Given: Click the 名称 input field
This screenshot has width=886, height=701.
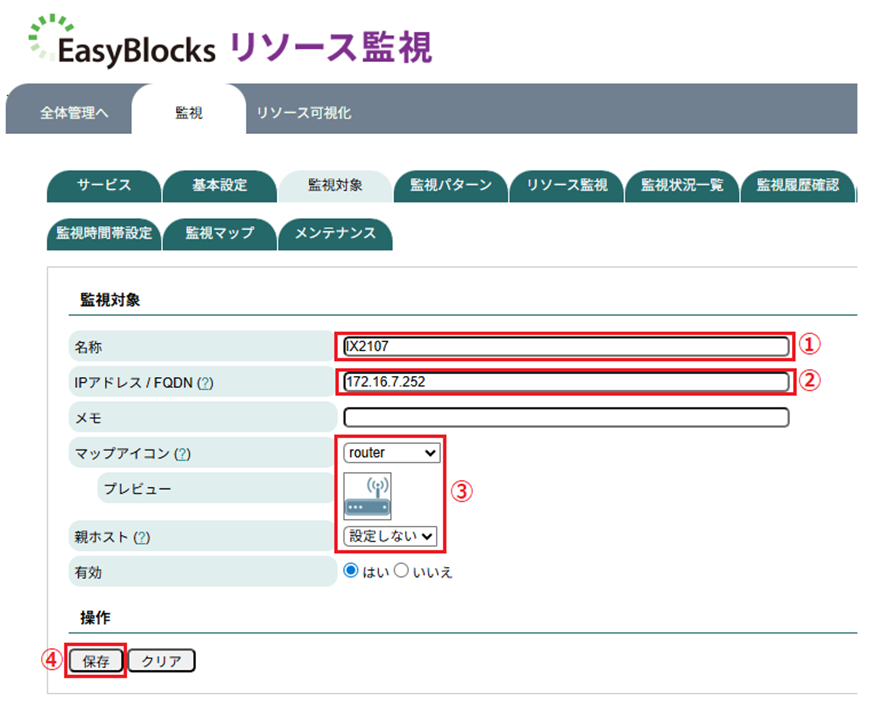Looking at the screenshot, I should pyautogui.click(x=566, y=347).
